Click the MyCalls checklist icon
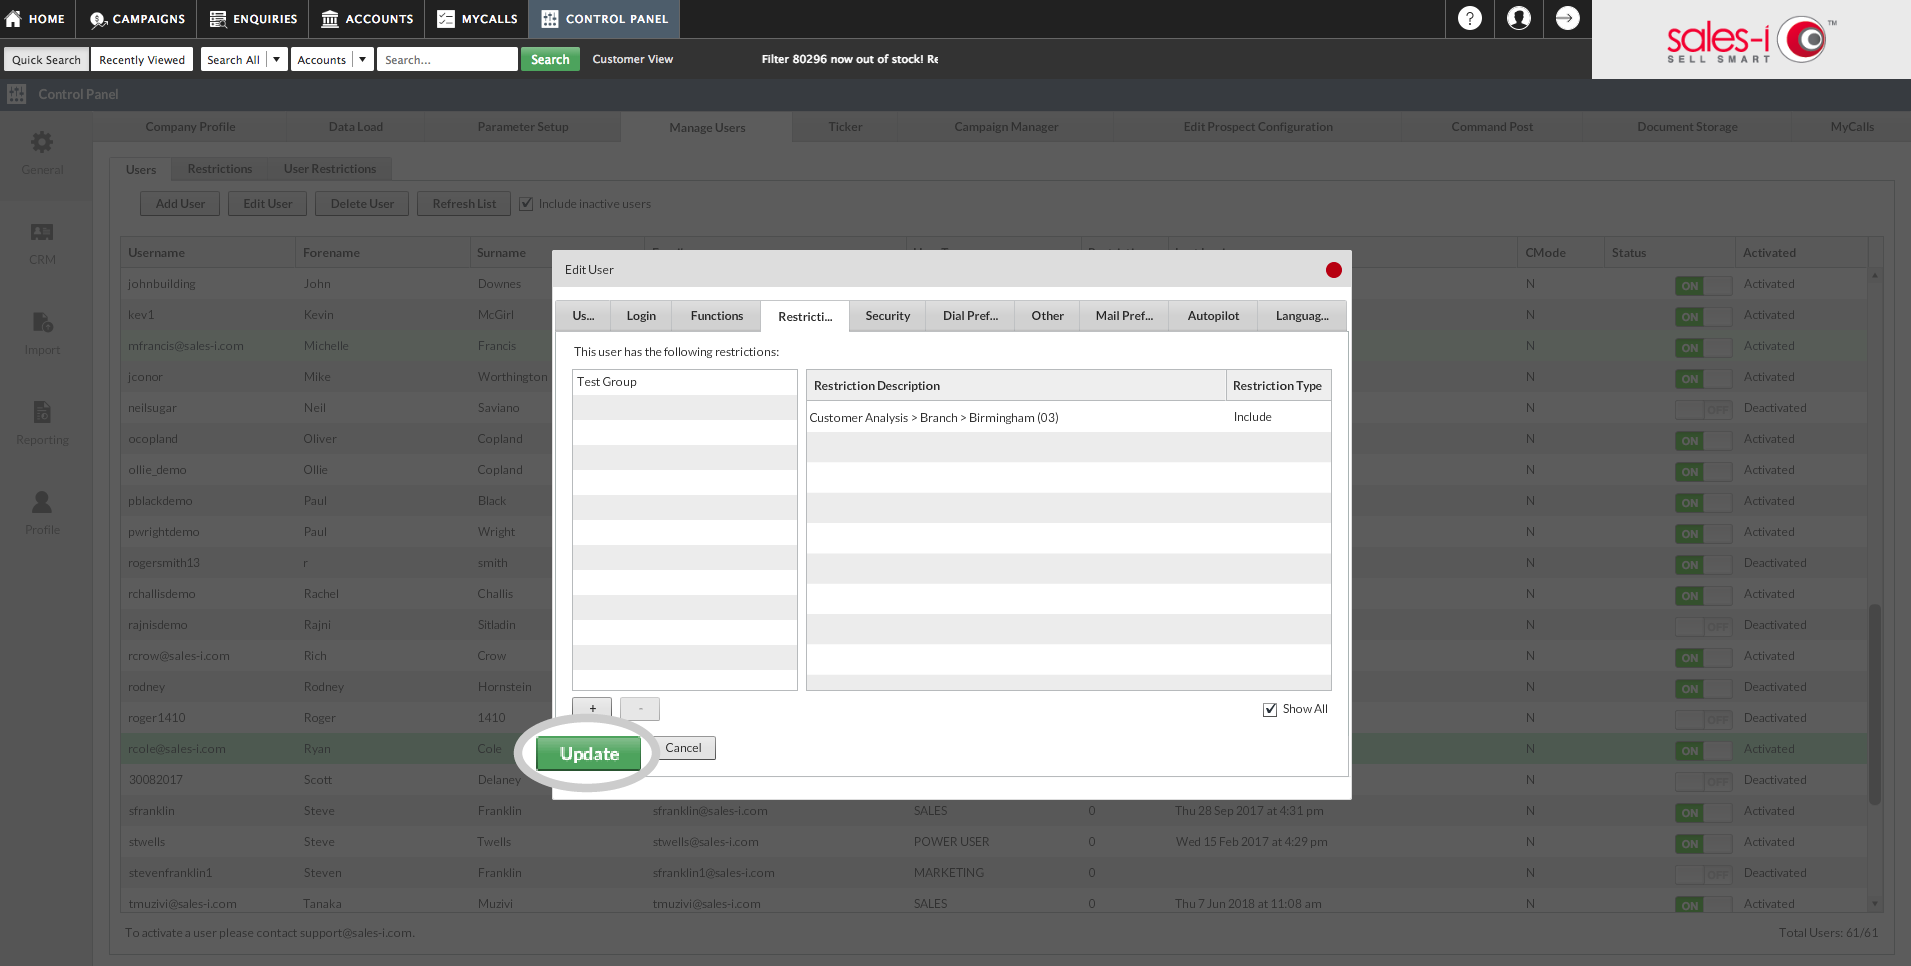The width and height of the screenshot is (1911, 966). pos(446,19)
